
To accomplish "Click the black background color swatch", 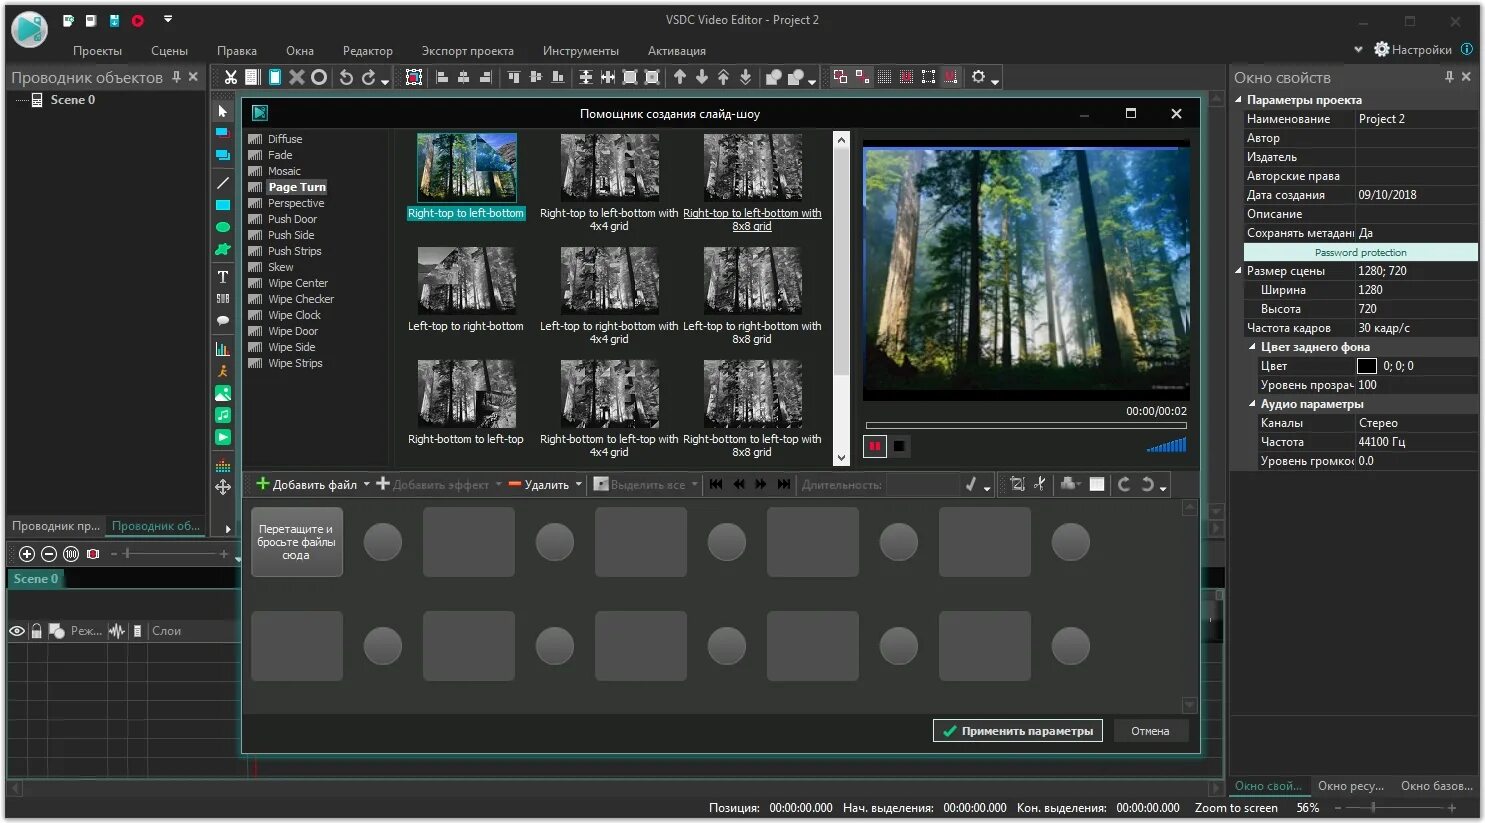I will [1366, 366].
